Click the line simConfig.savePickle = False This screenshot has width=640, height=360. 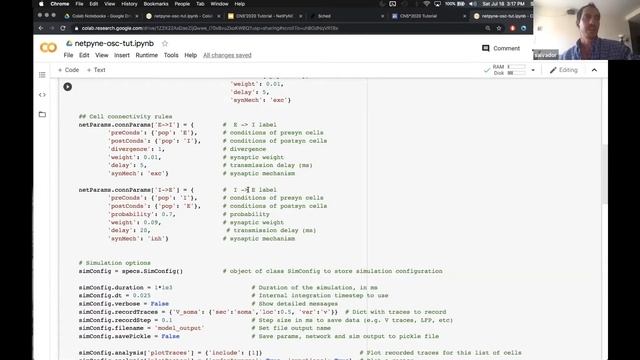pos(129,336)
